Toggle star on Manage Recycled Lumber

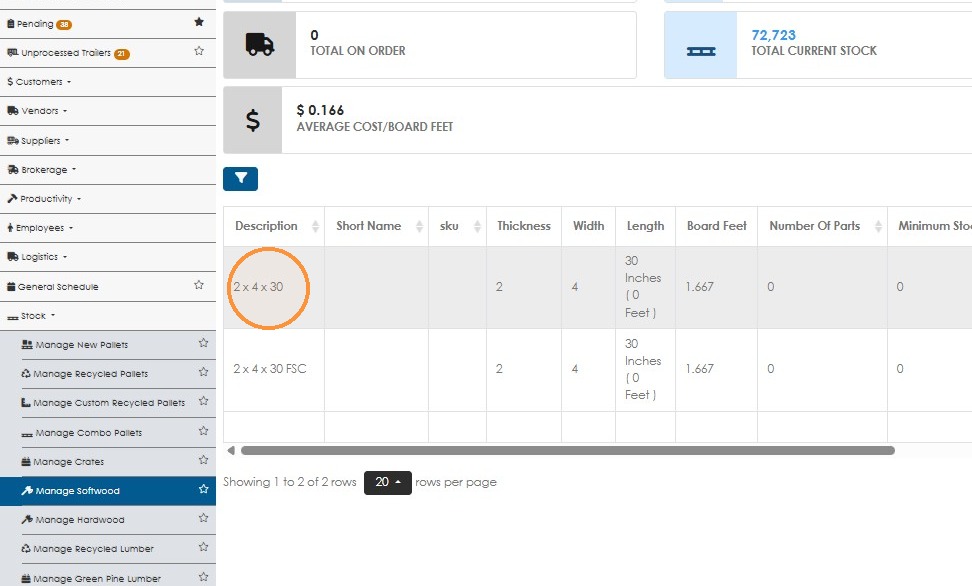(x=203, y=547)
